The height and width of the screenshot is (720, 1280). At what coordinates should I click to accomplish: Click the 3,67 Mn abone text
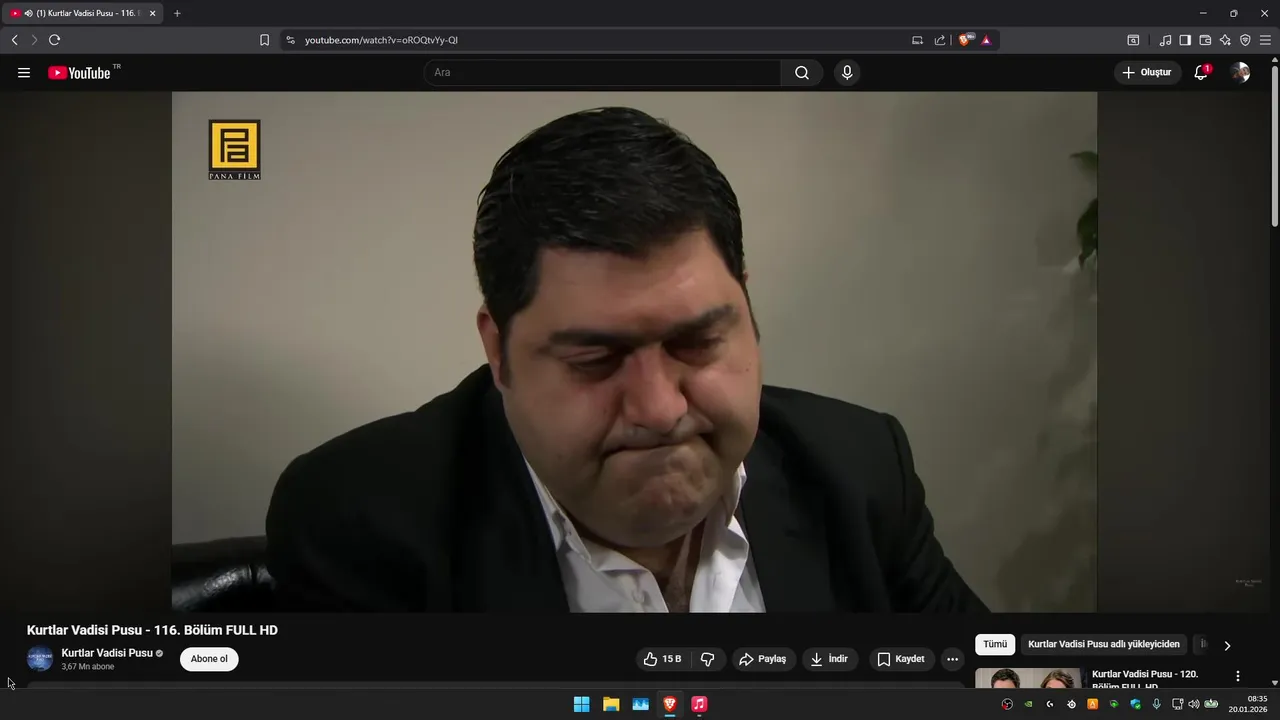coord(88,667)
